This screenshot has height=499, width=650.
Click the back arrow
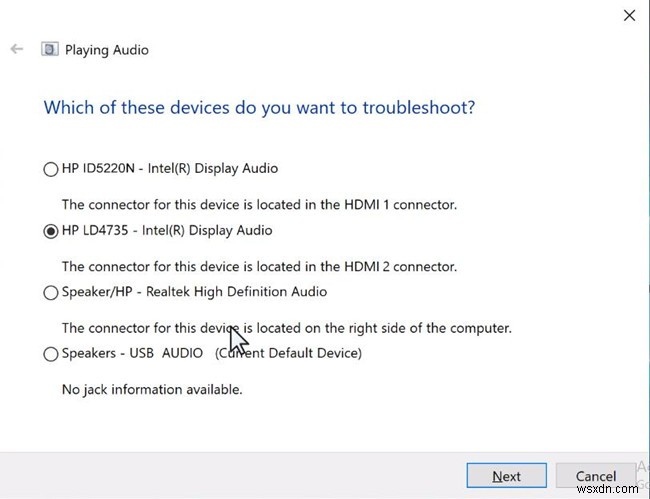click(x=16, y=49)
